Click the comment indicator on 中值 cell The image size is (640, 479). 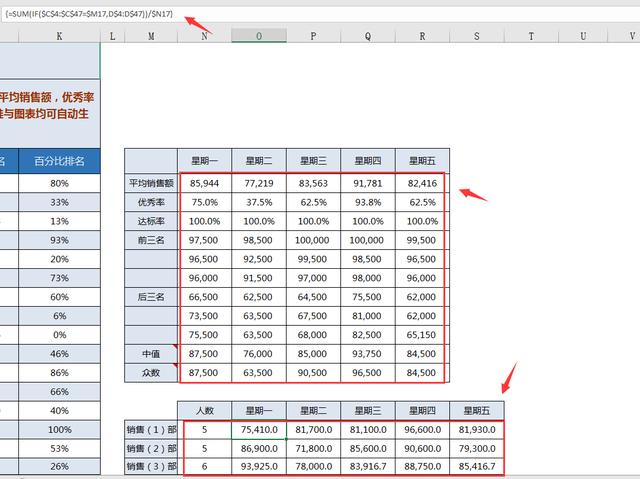(x=176, y=347)
